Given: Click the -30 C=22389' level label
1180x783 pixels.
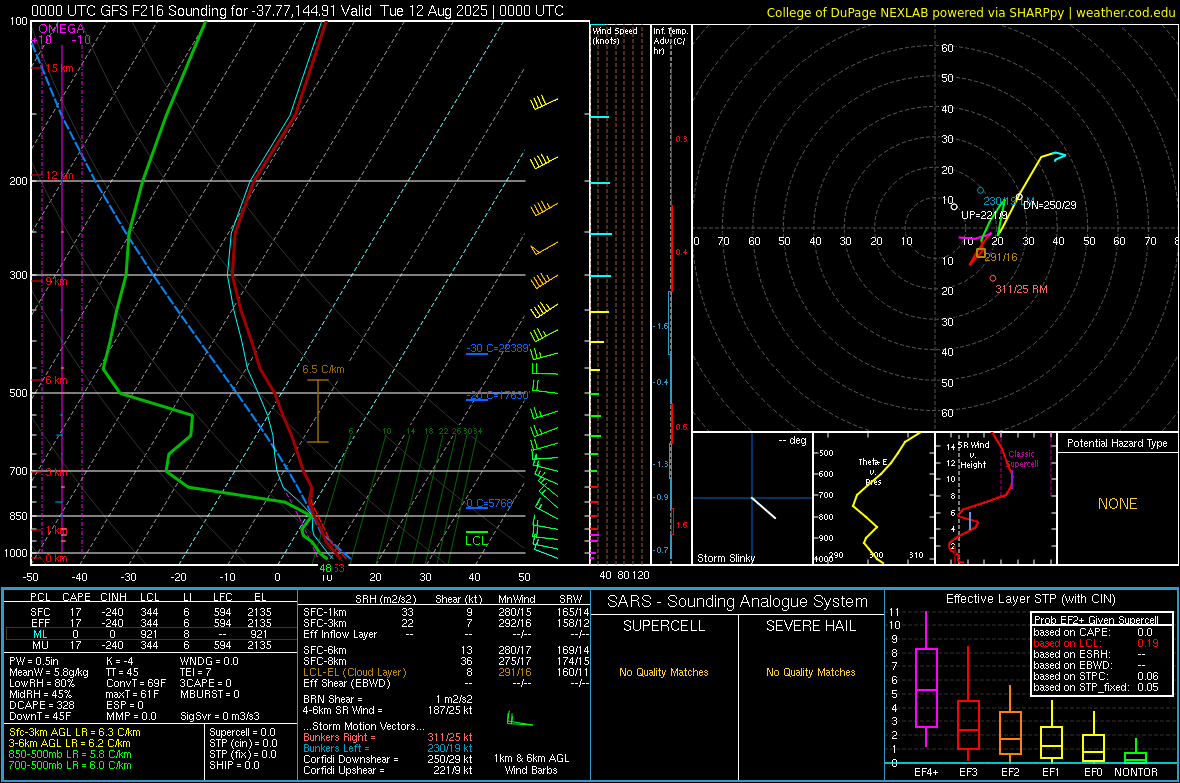Looking at the screenshot, I should tap(497, 348).
